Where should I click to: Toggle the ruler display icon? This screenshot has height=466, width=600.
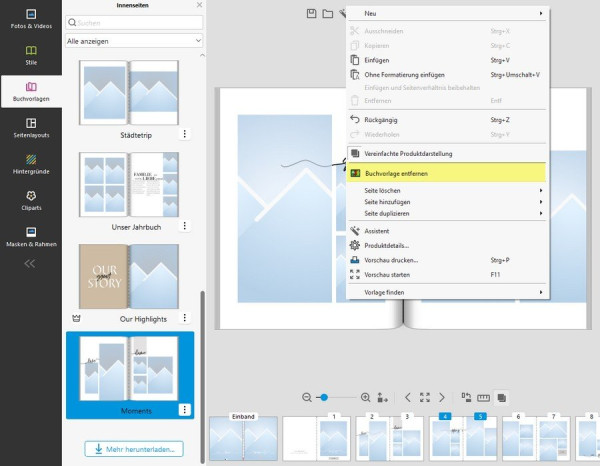coord(483,398)
